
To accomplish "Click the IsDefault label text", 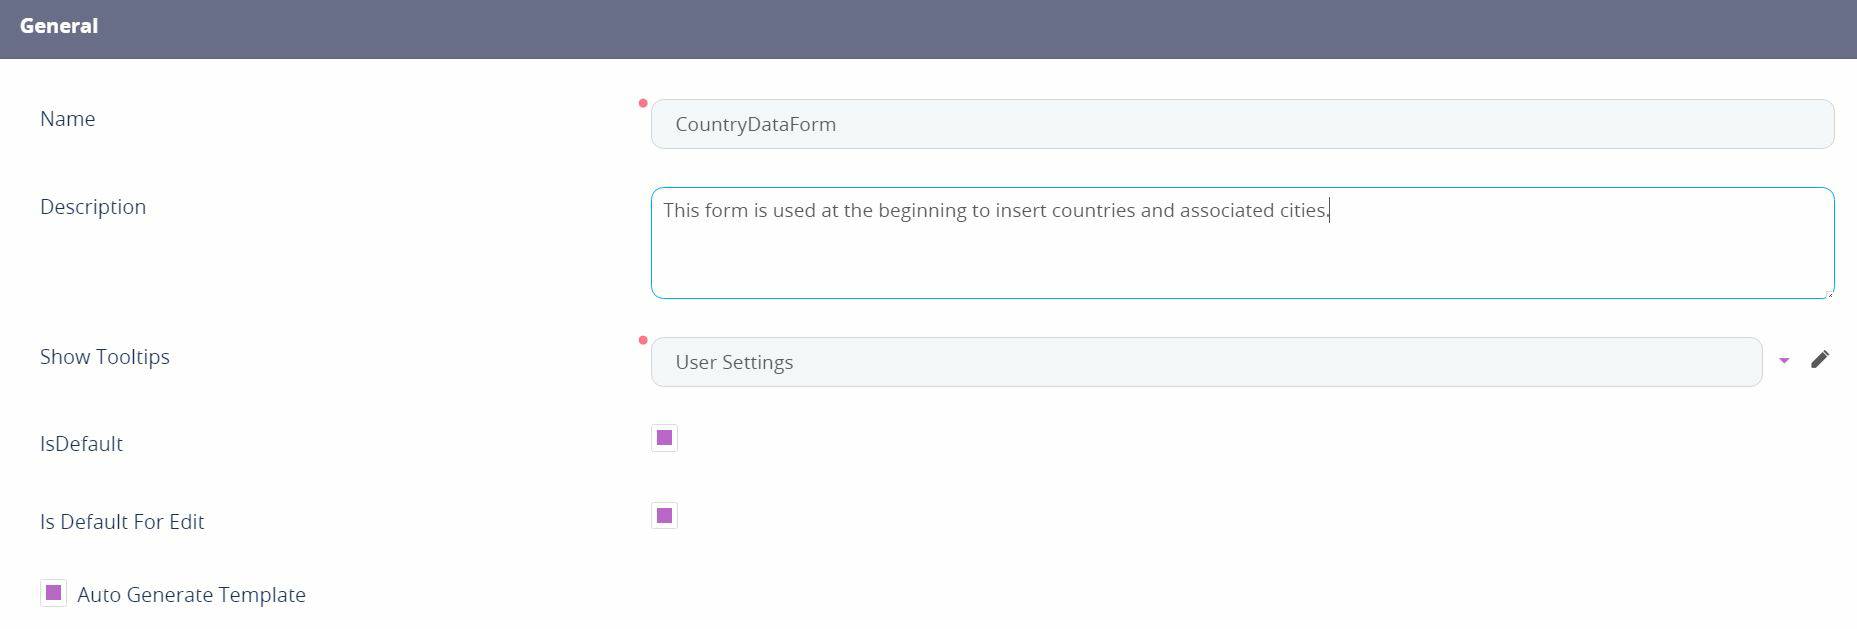I will click(81, 444).
